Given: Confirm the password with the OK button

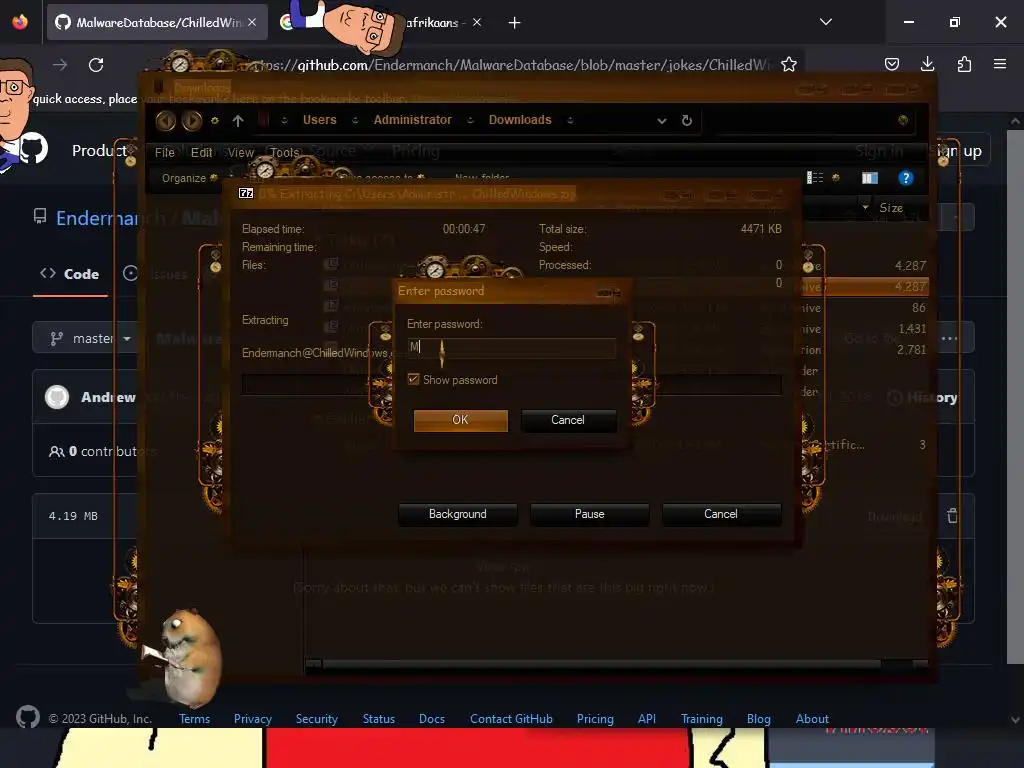Looking at the screenshot, I should pos(460,420).
